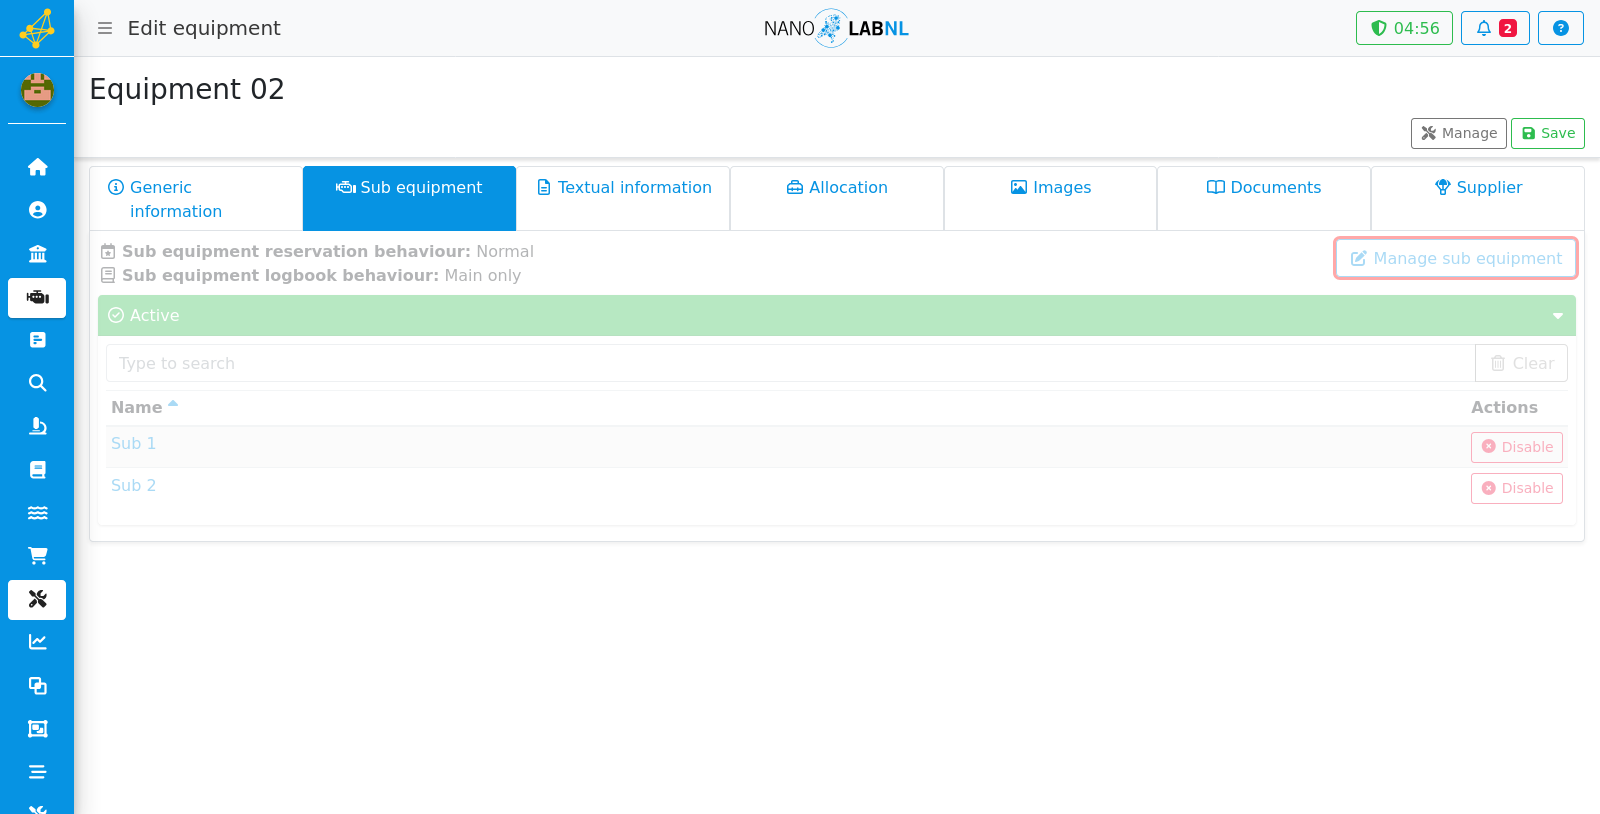The width and height of the screenshot is (1600, 814).
Task: Click Manage sub equipment button
Action: click(x=1456, y=258)
